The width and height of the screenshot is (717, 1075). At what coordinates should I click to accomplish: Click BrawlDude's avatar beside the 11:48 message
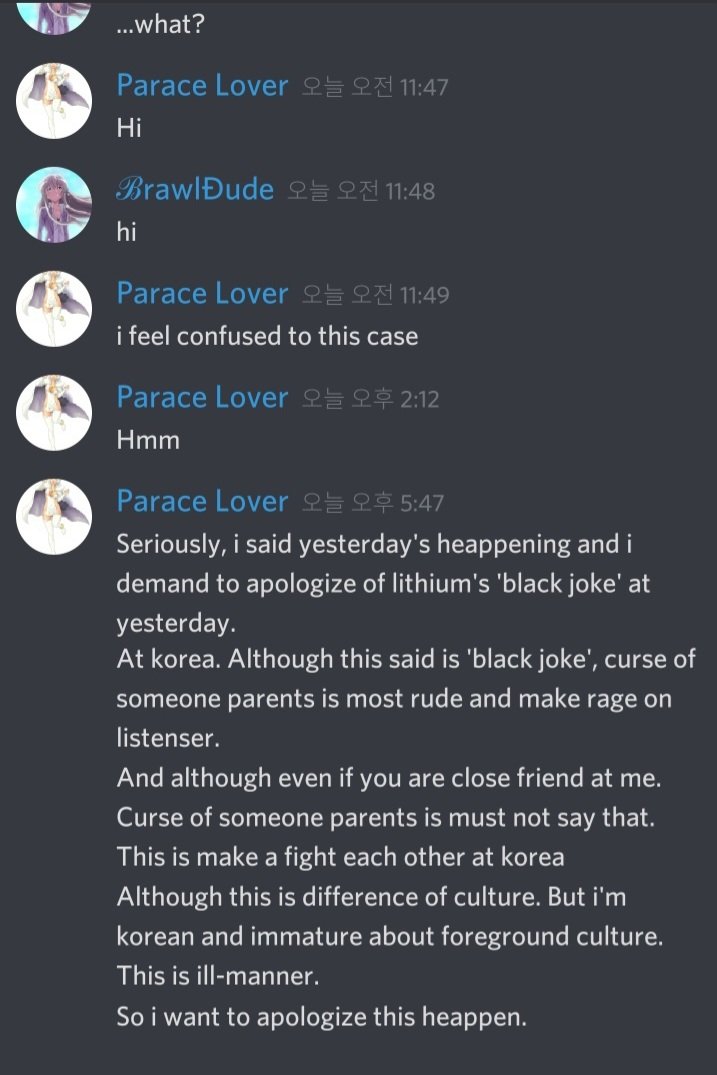tap(54, 205)
